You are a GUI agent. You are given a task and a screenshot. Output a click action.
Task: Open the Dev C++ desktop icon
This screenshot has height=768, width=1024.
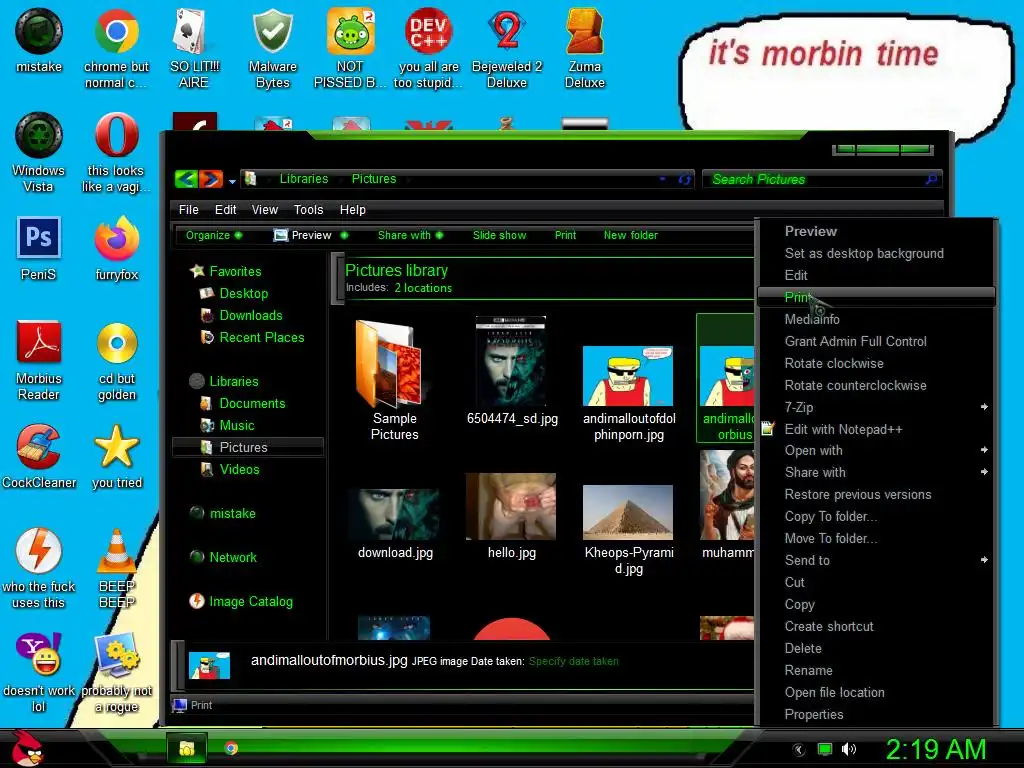(x=428, y=31)
